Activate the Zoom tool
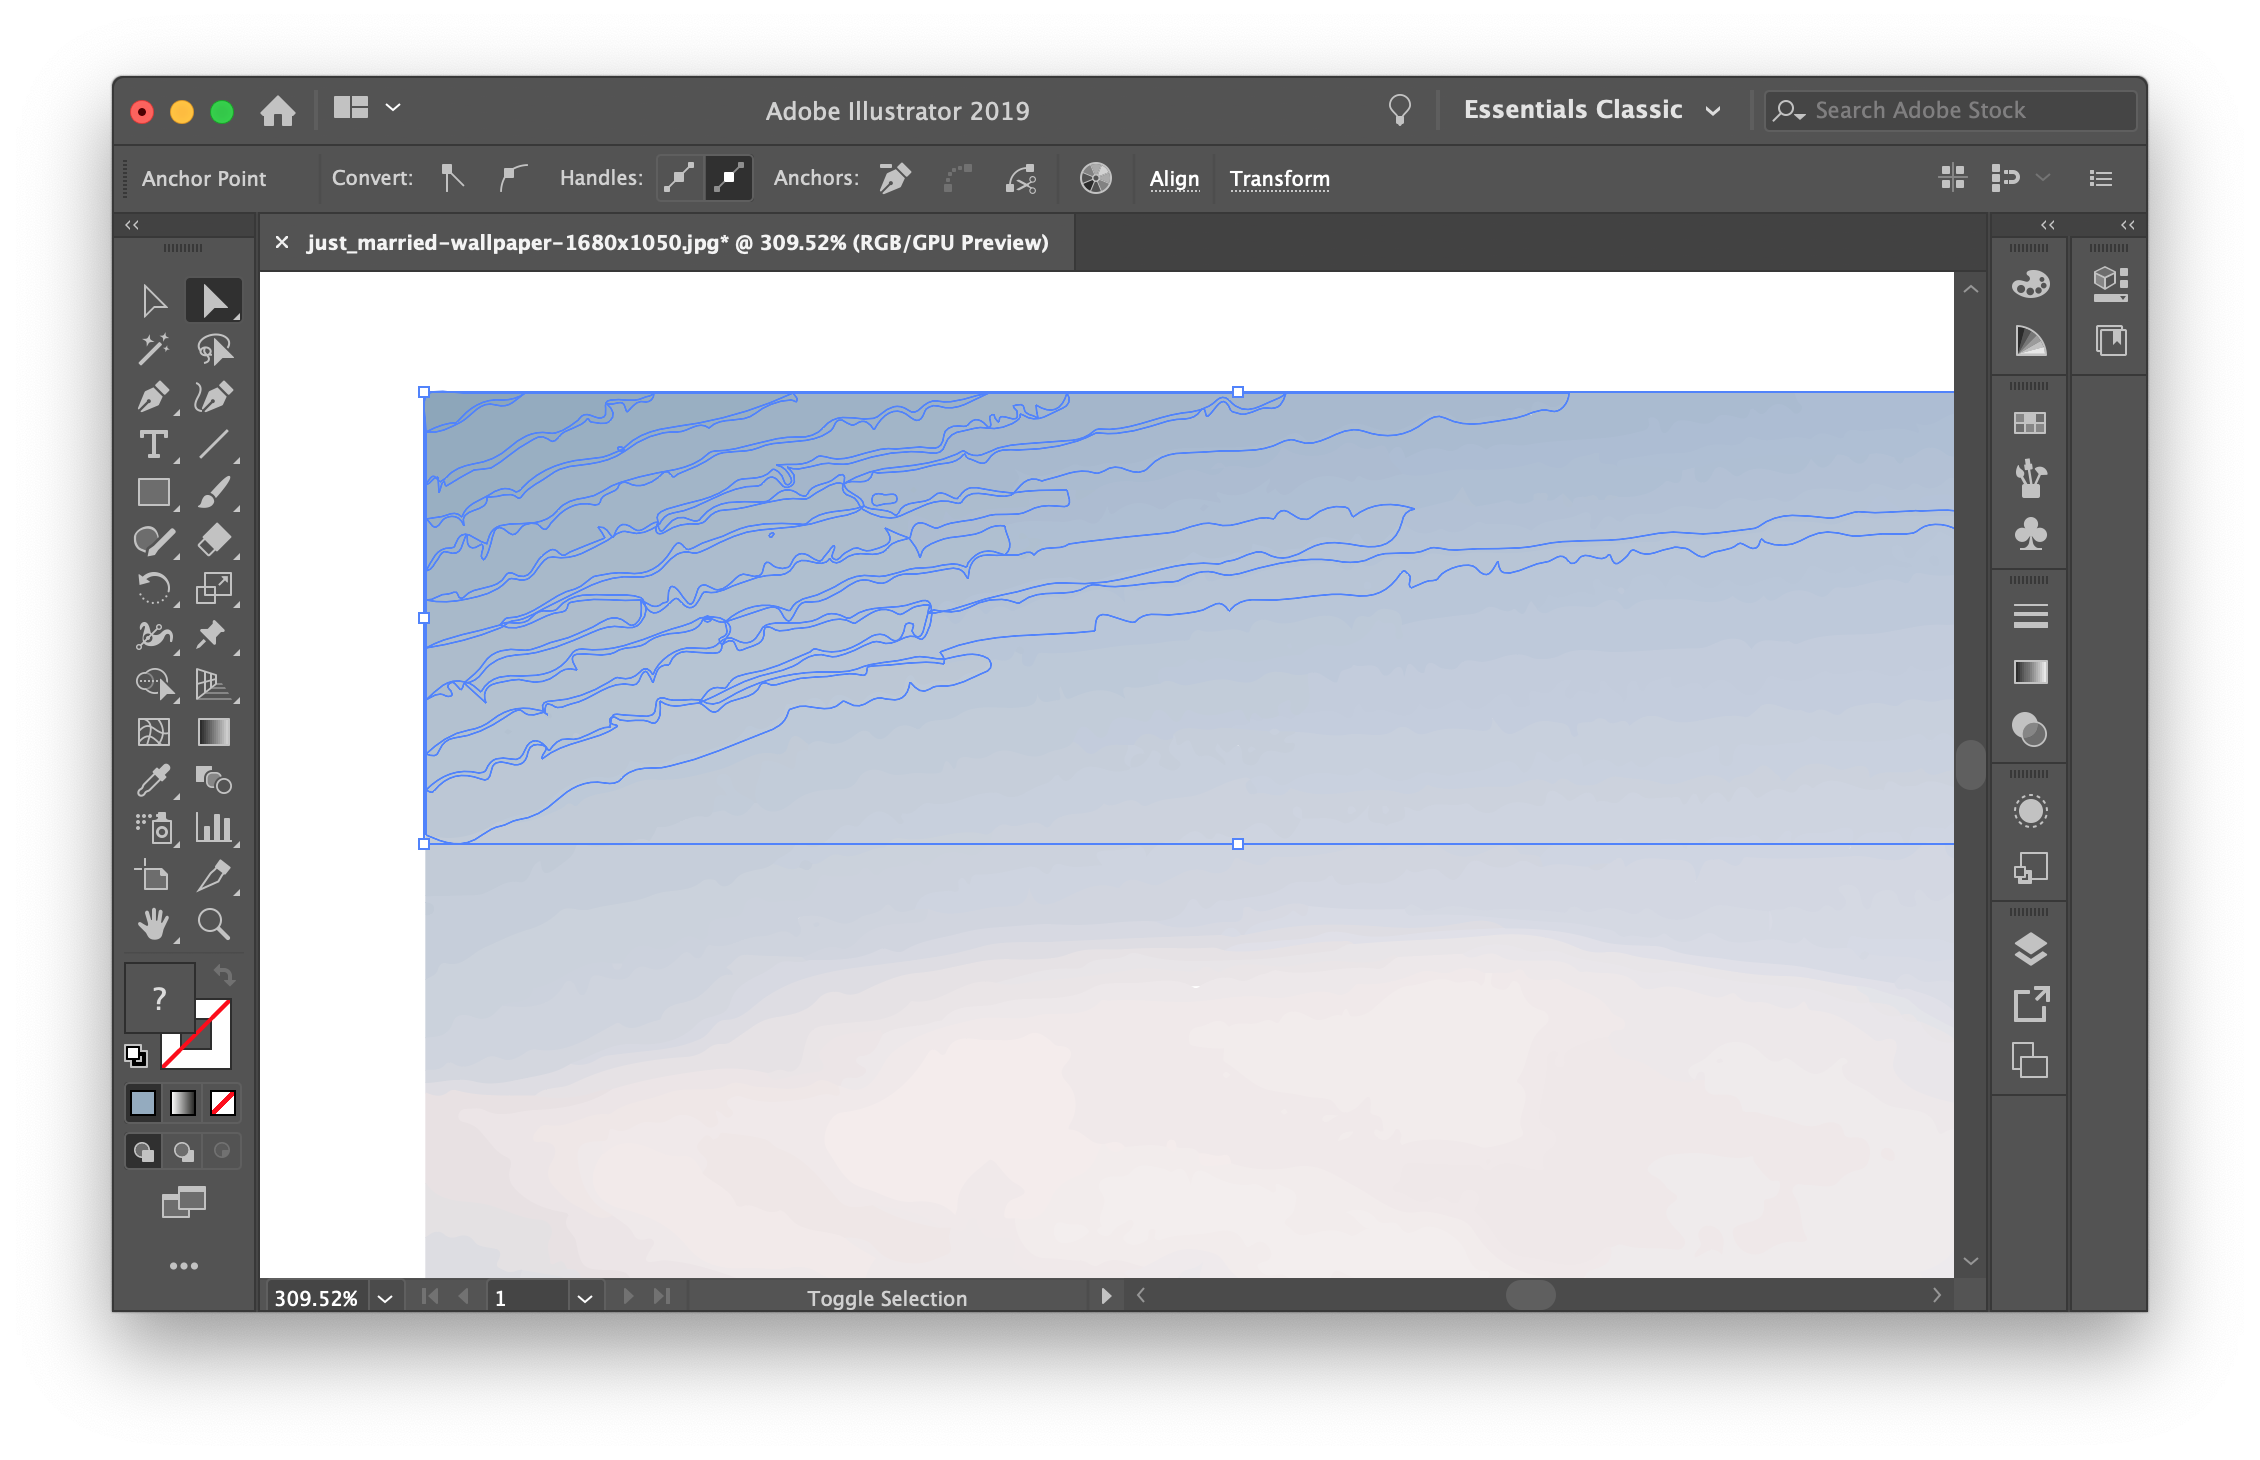 click(x=213, y=924)
